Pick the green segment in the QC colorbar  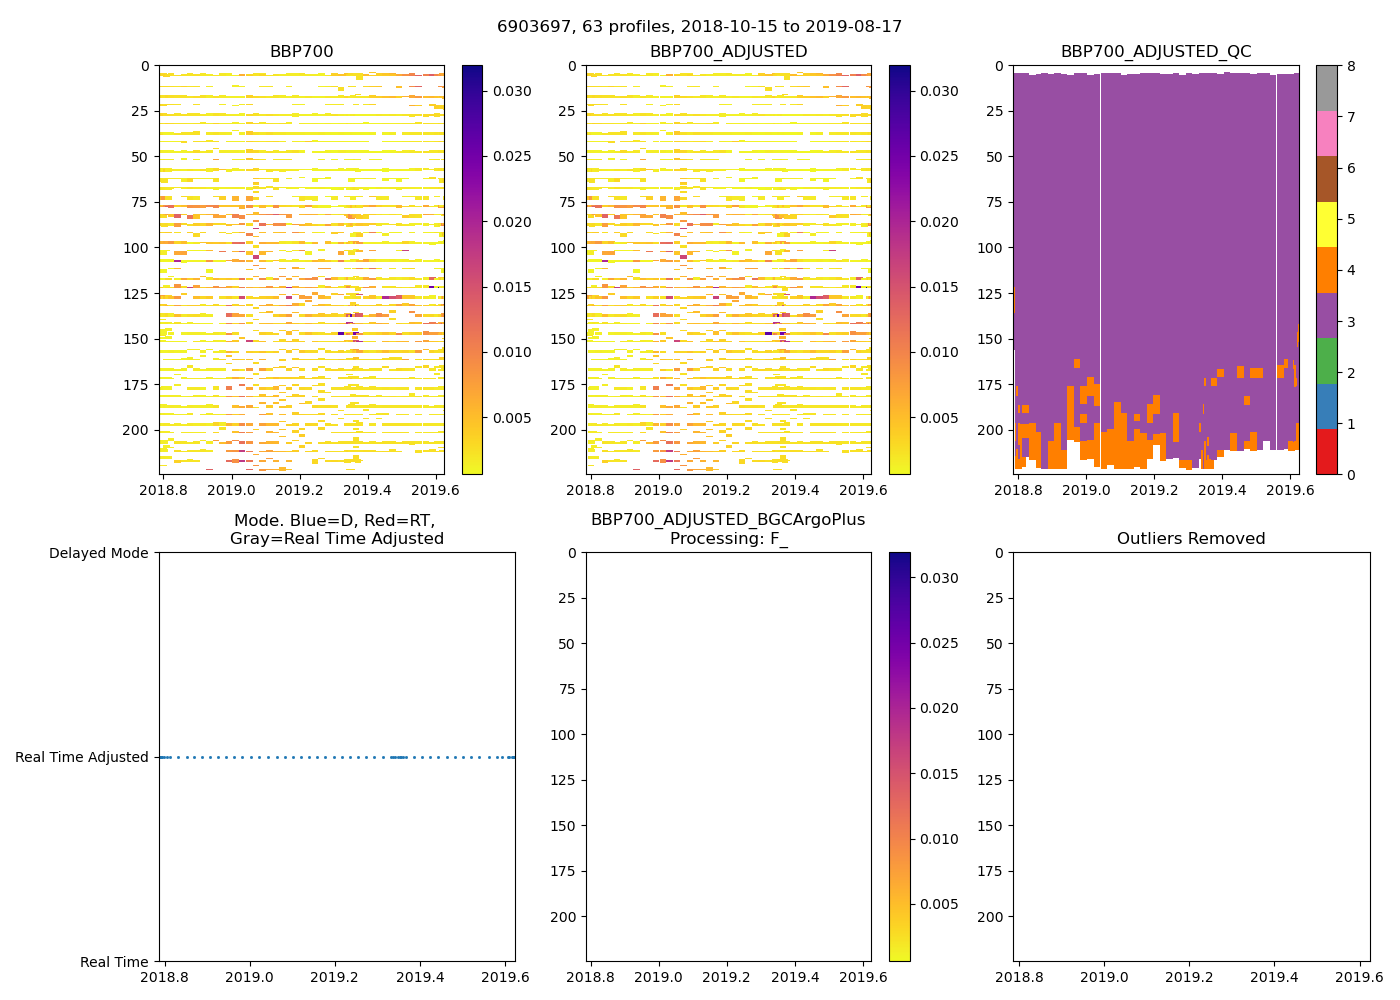click(x=1326, y=361)
